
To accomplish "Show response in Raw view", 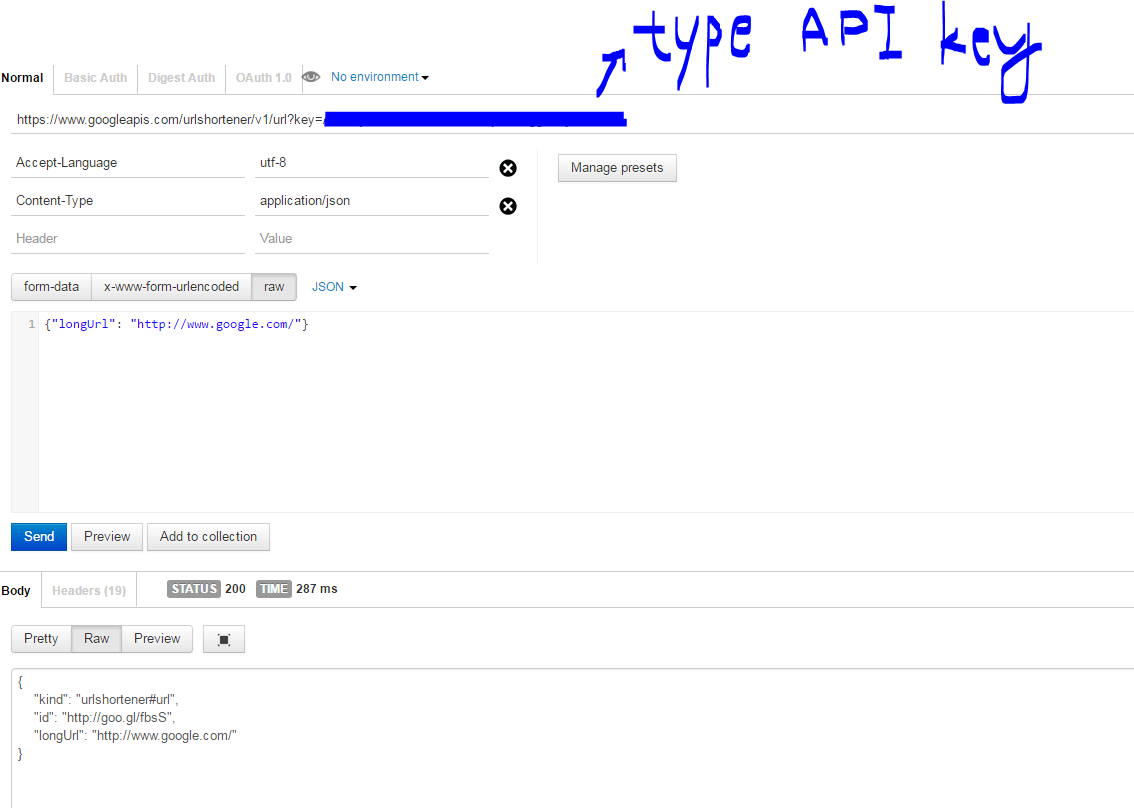I will (97, 639).
